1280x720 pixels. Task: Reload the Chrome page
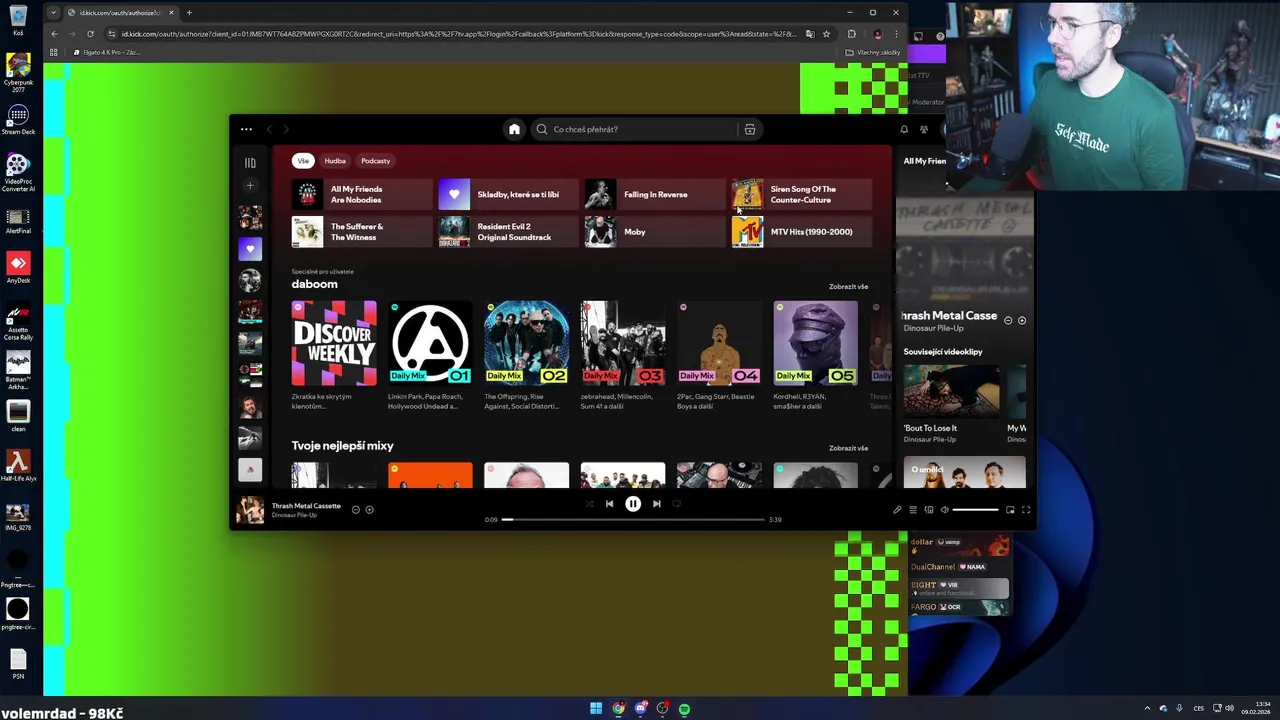90,34
